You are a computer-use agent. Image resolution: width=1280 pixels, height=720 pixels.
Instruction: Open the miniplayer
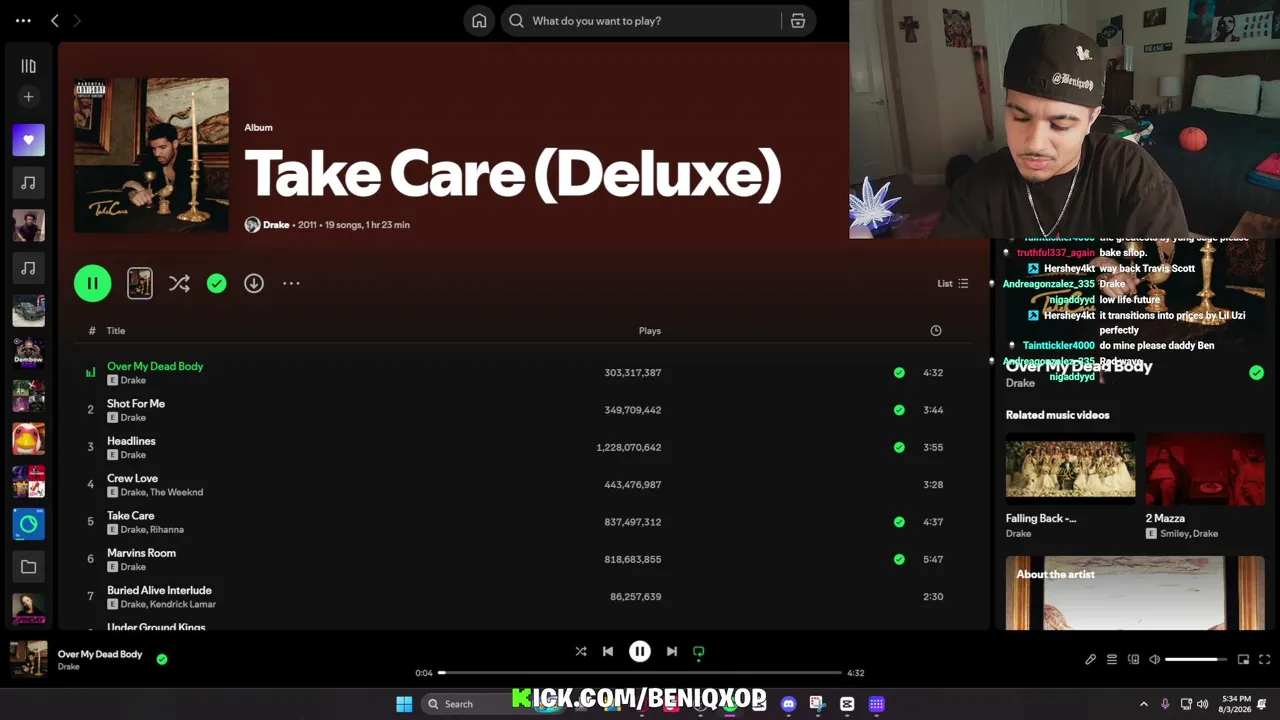pyautogui.click(x=1243, y=659)
